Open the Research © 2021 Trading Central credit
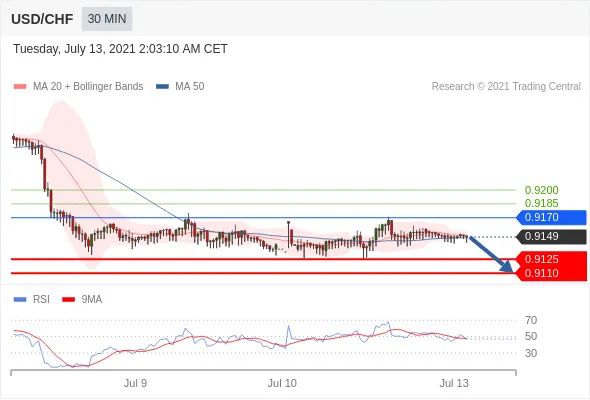The height and width of the screenshot is (400, 590). point(506,87)
